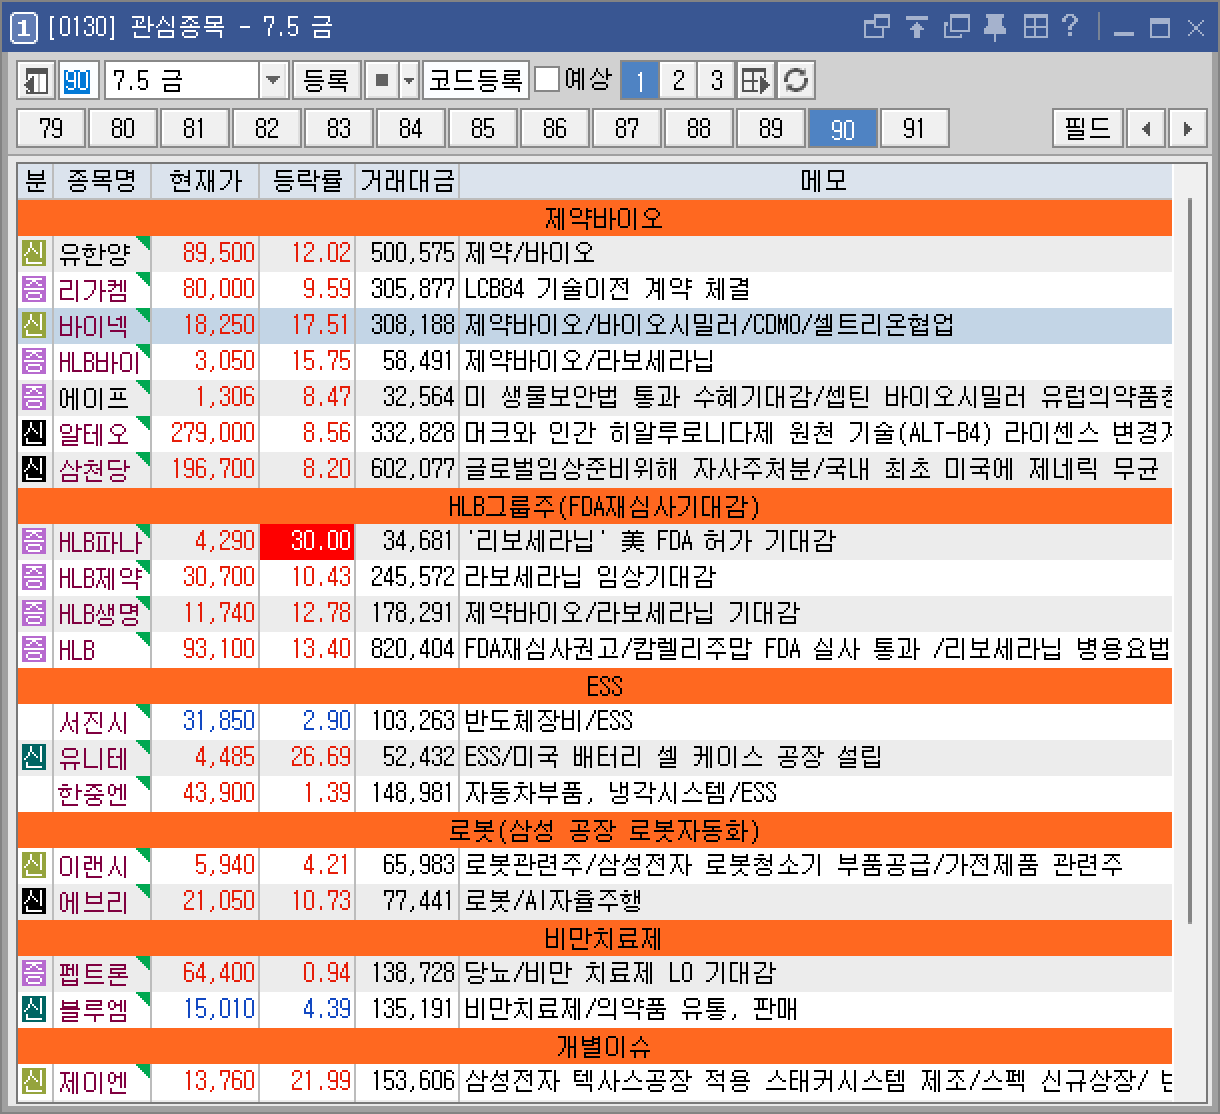Image resolution: width=1220 pixels, height=1114 pixels.
Task: Click the ESS section header row
Action: coord(594,685)
